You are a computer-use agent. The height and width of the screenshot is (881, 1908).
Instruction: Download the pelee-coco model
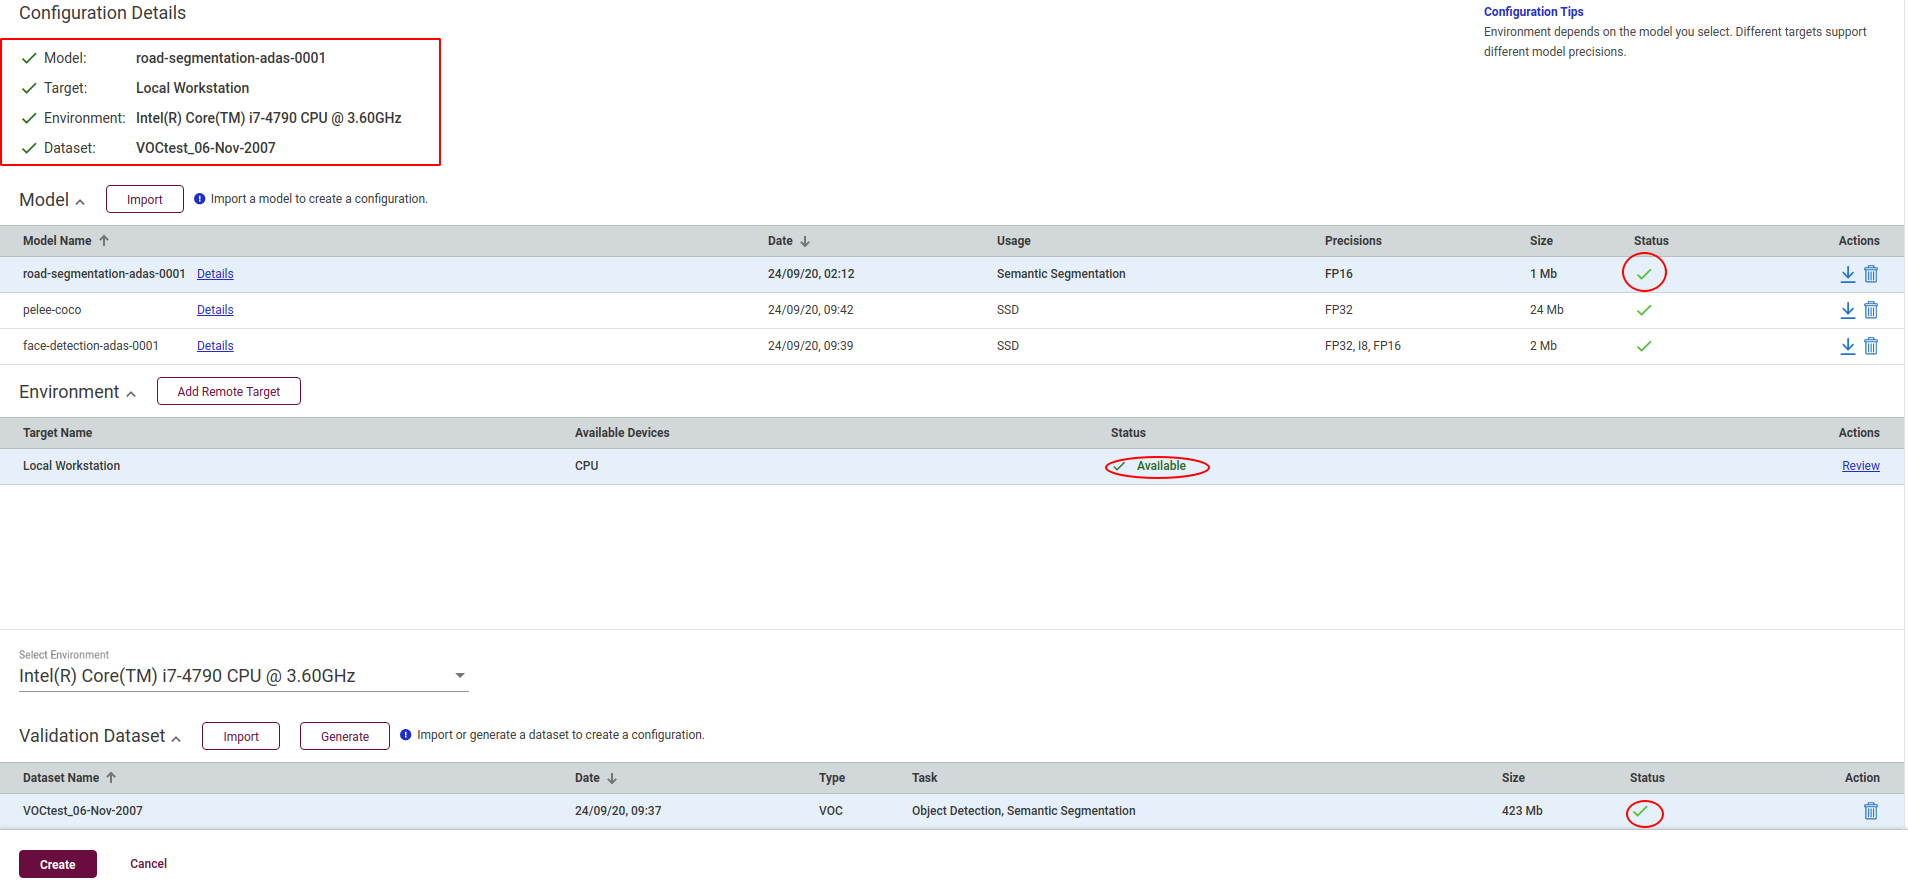tap(1848, 310)
